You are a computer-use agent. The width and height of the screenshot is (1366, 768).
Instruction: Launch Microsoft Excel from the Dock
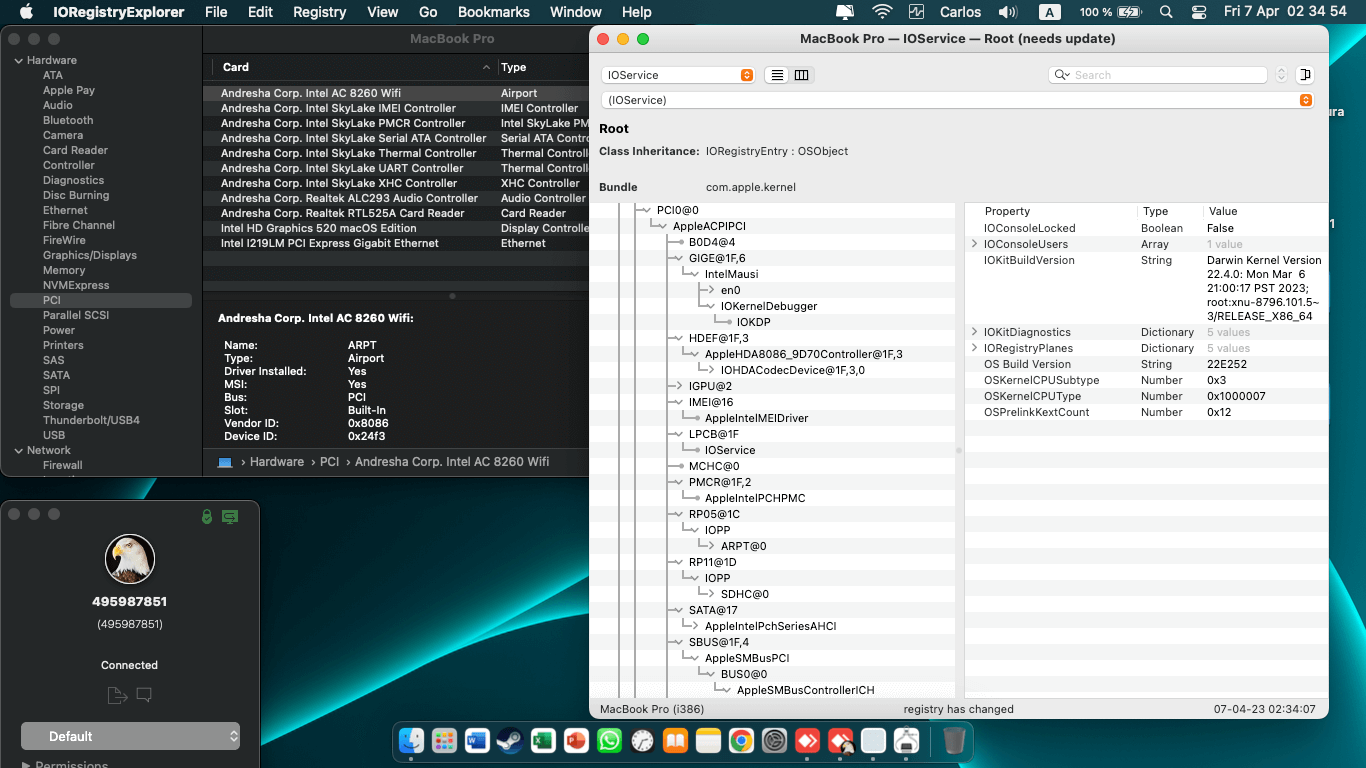544,741
